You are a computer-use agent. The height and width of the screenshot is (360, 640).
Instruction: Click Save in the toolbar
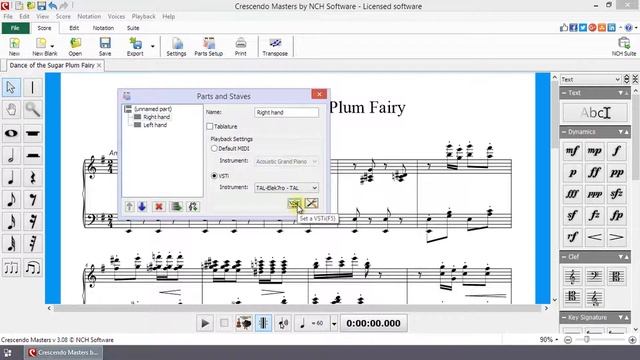tap(105, 47)
